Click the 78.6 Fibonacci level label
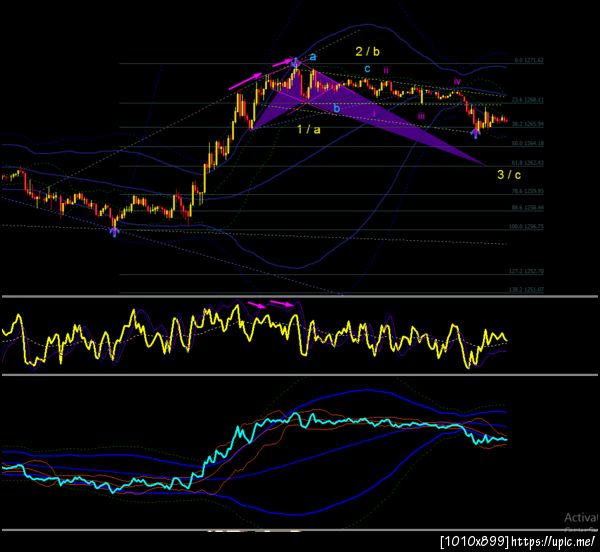600x552 pixels. tap(528, 191)
